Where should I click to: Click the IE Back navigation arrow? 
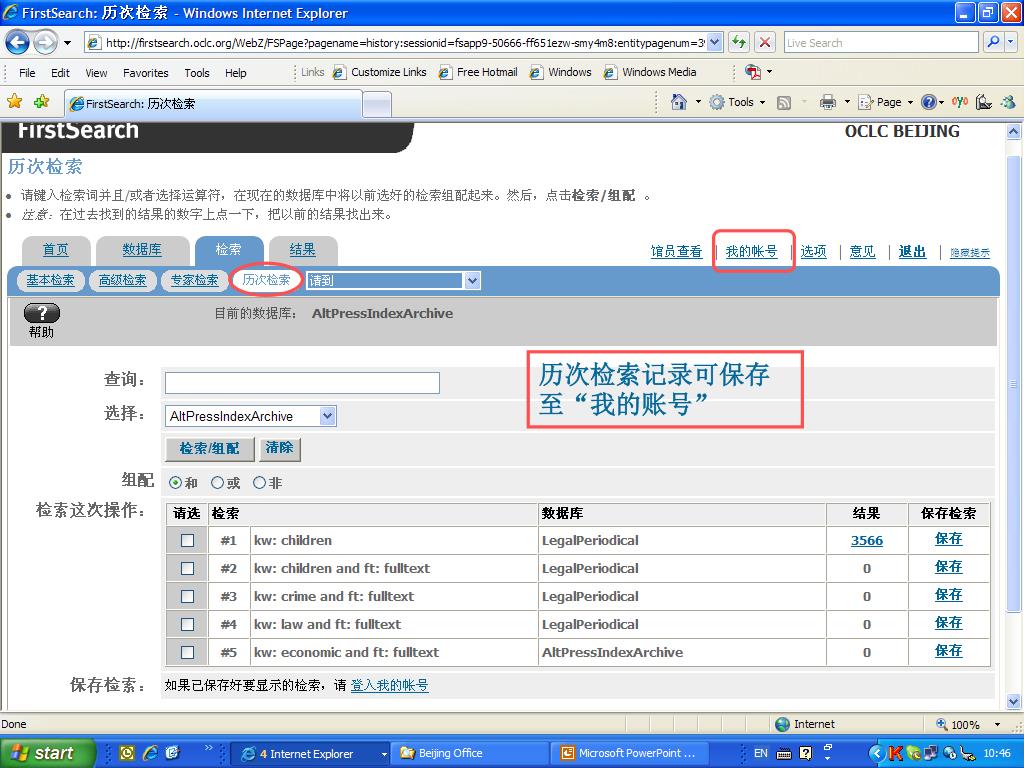[x=18, y=43]
